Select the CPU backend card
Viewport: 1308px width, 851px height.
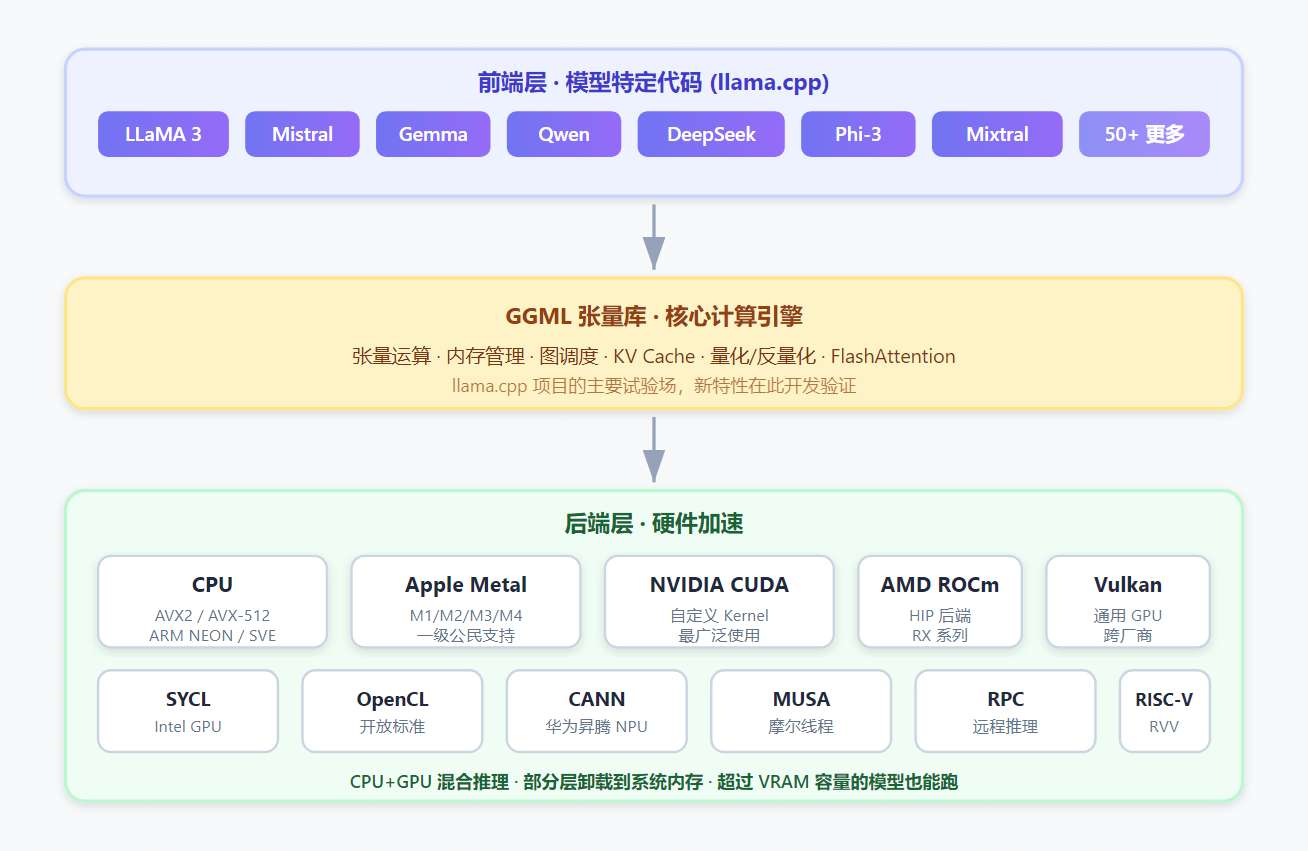[x=212, y=602]
